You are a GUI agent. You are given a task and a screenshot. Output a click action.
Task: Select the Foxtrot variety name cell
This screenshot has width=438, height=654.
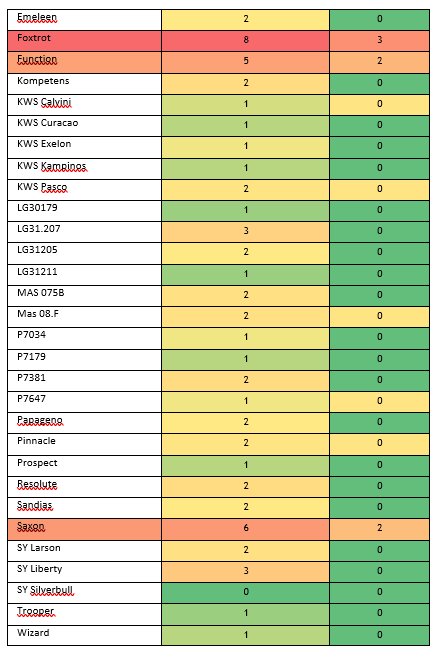(84, 41)
